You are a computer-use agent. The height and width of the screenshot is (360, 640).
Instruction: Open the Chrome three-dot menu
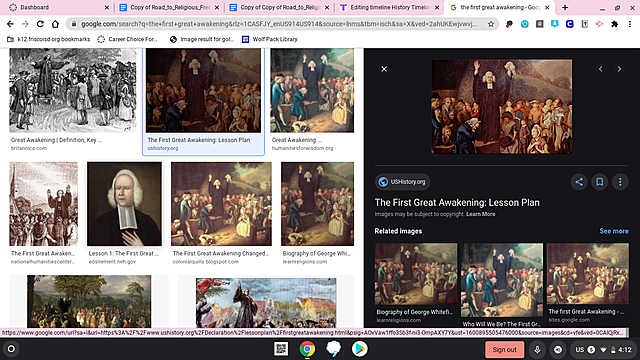(x=630, y=24)
